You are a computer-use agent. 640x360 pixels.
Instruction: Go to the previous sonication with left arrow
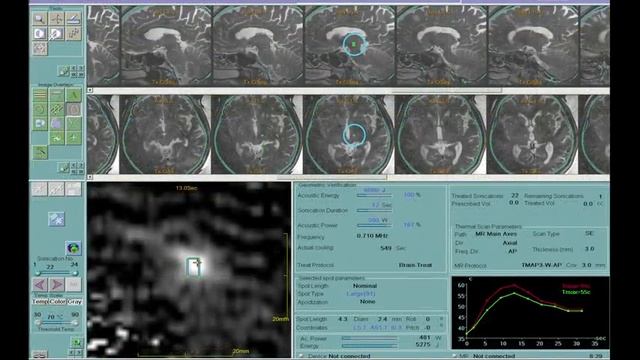[40, 284]
